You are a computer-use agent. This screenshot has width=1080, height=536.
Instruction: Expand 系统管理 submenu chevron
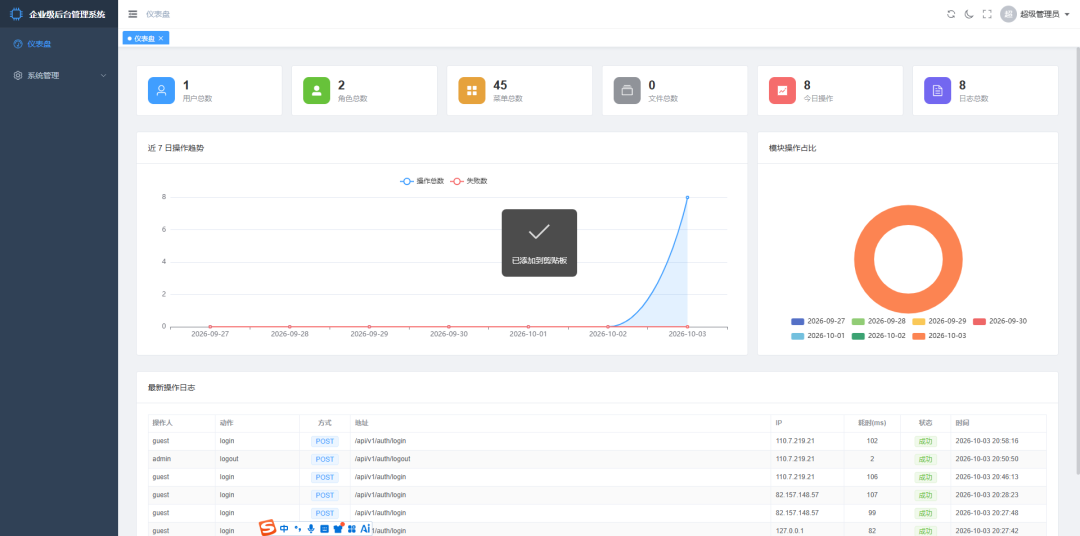[x=103, y=76]
